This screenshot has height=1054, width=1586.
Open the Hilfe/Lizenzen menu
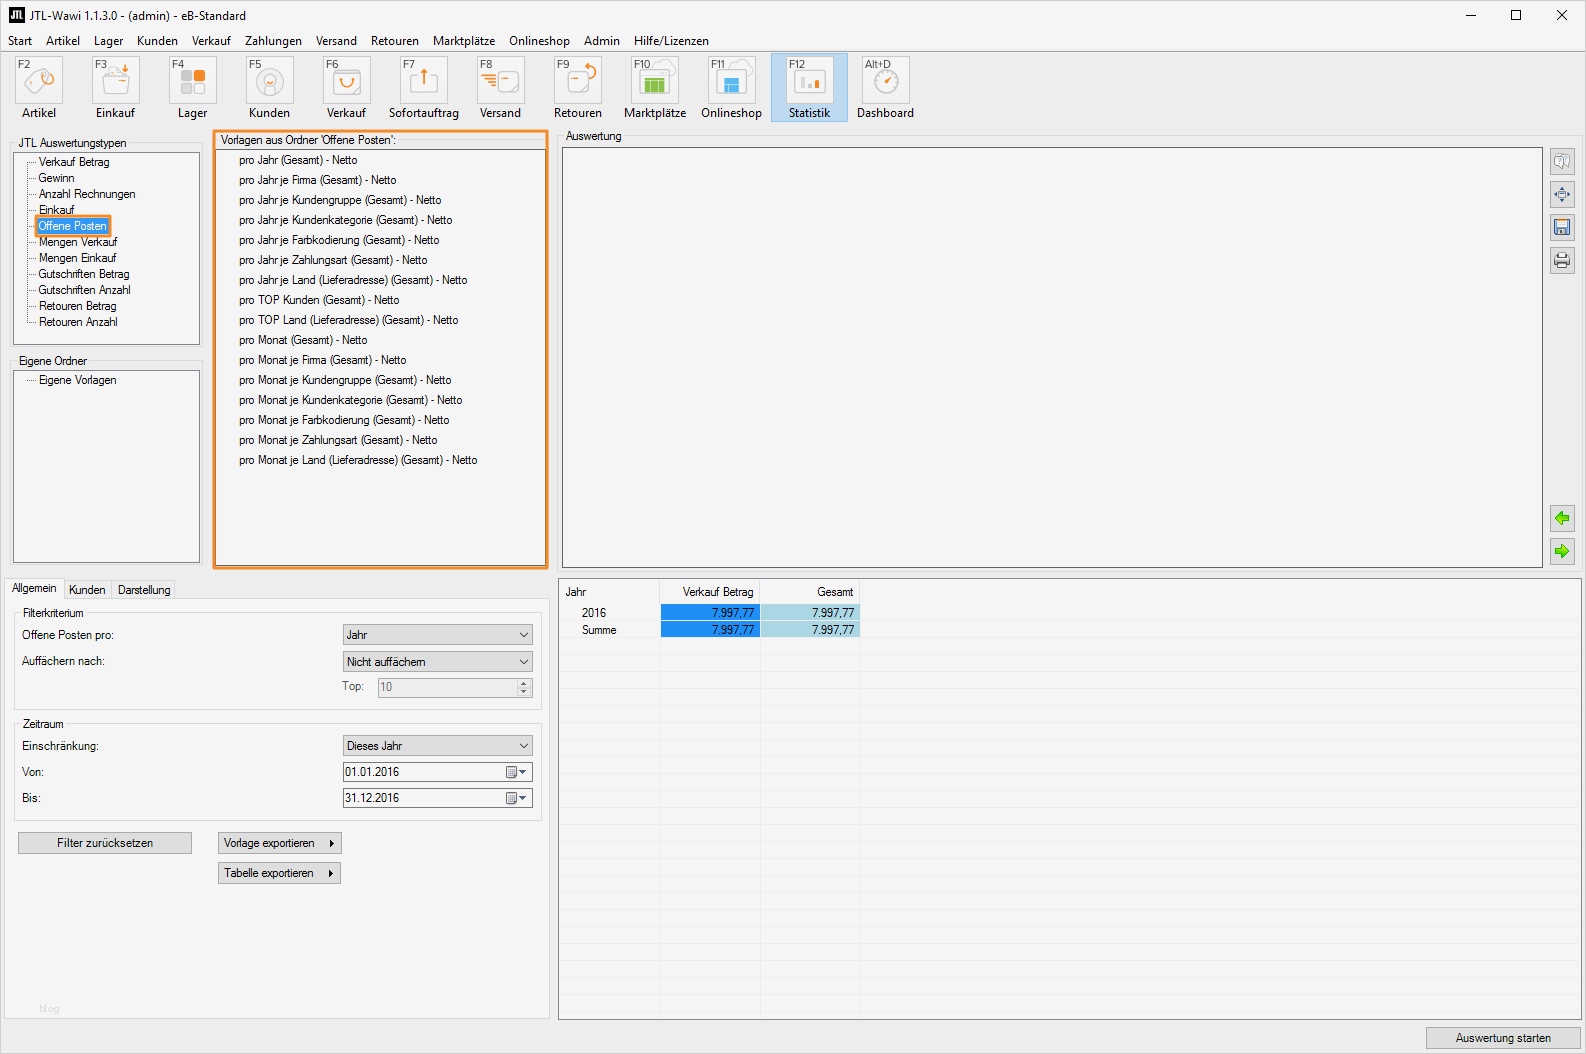[x=671, y=41]
